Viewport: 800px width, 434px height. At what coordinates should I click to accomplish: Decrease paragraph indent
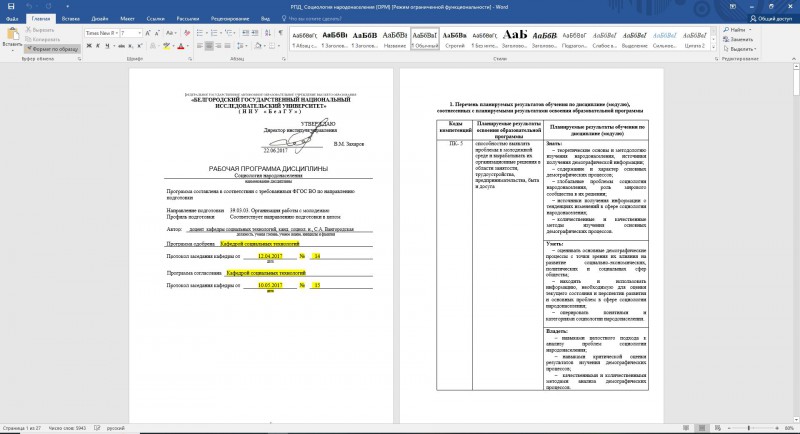click(x=245, y=33)
